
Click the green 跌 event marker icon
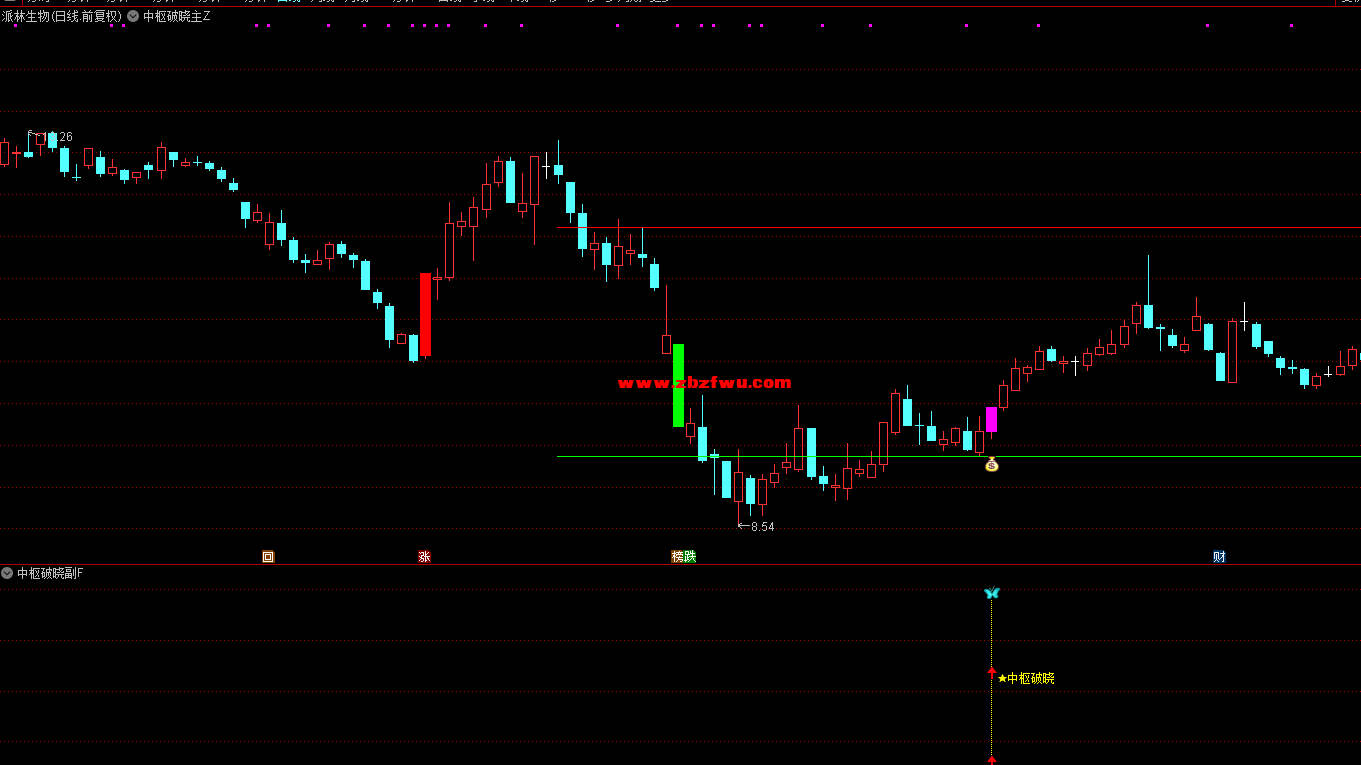(690, 557)
